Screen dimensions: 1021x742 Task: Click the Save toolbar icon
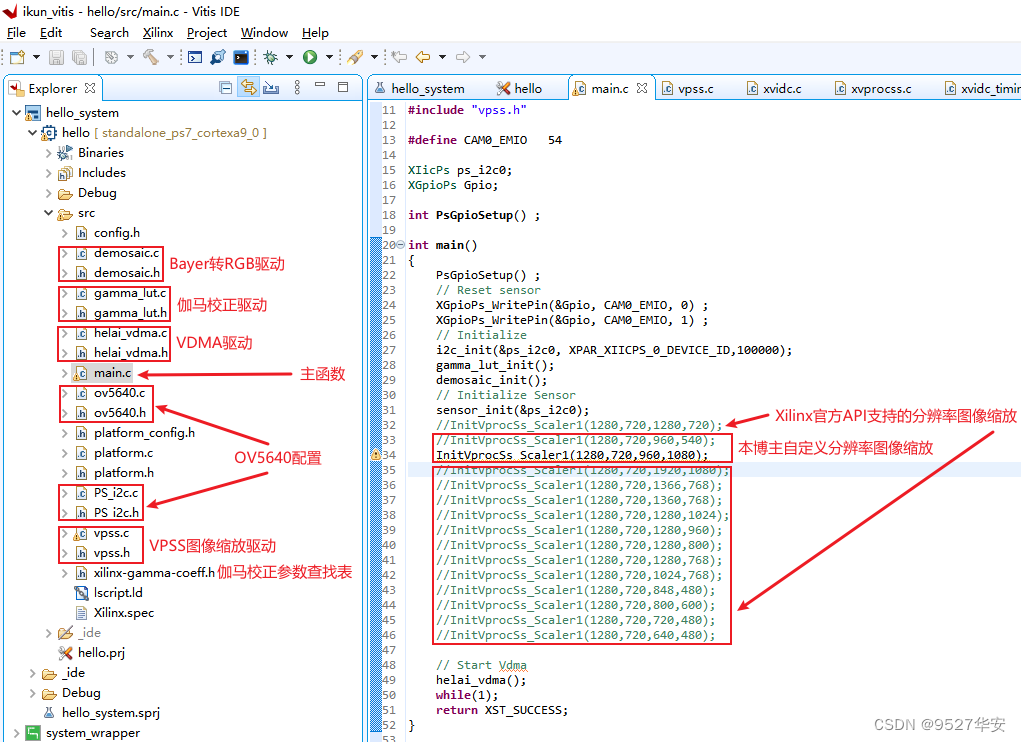[57, 57]
